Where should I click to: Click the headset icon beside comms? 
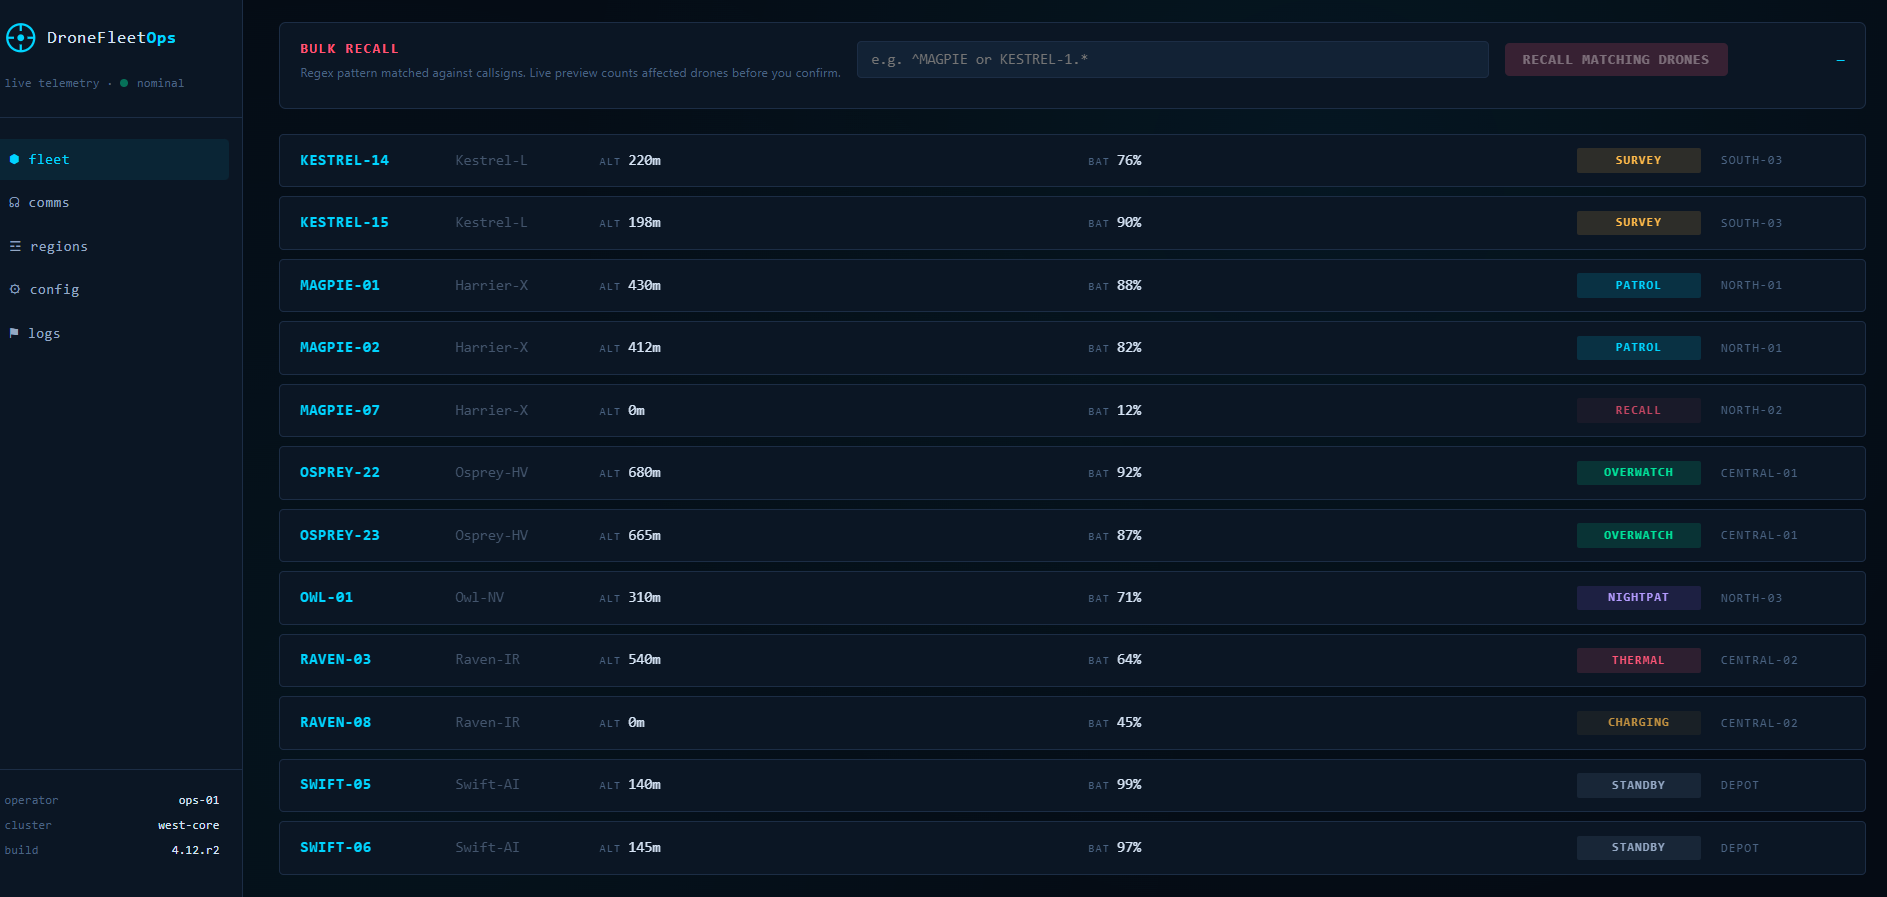coord(14,202)
